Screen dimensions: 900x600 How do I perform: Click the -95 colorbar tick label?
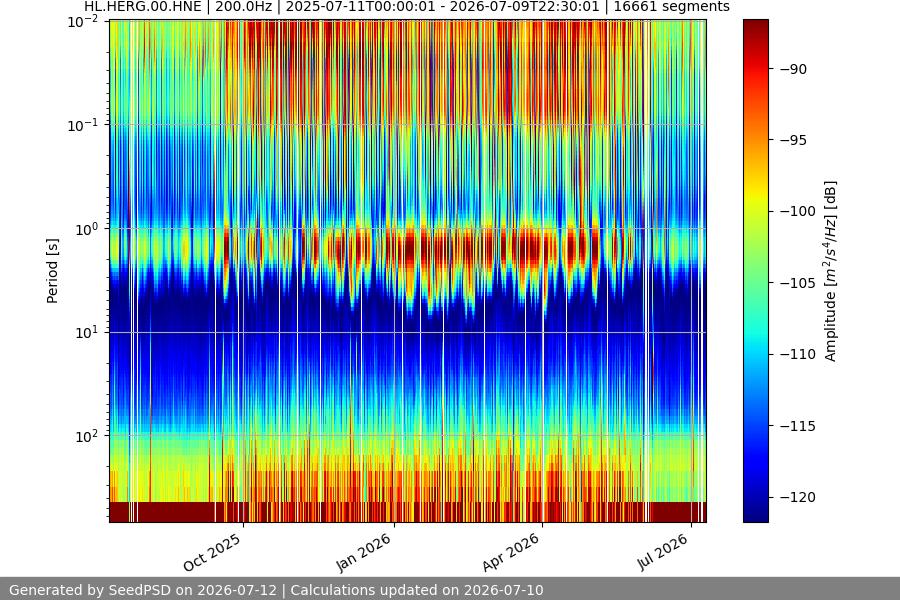793,140
